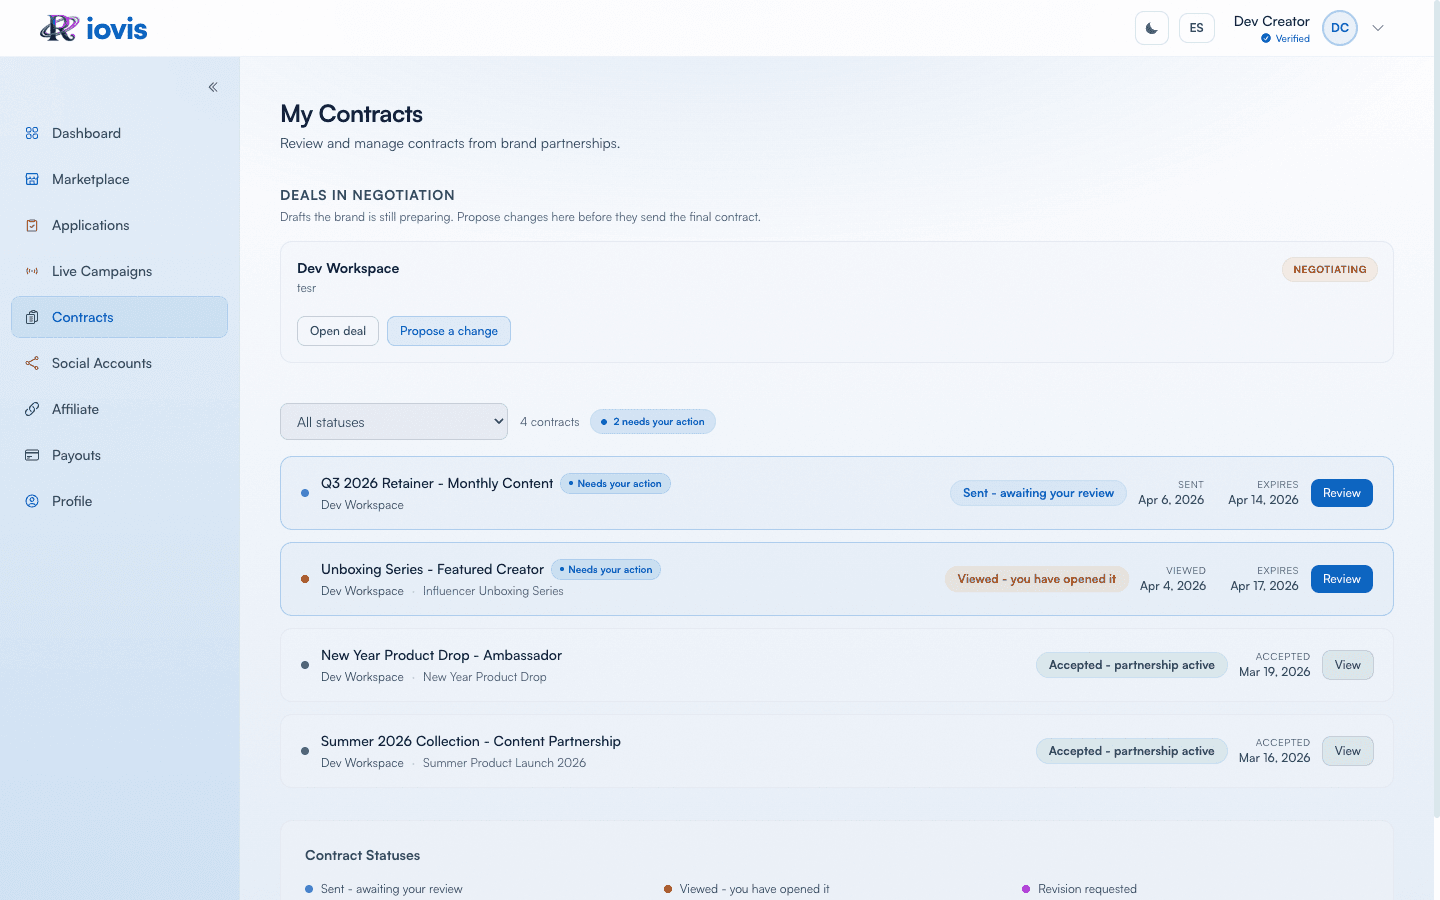Click the Profile person icon
The width and height of the screenshot is (1440, 900).
coord(32,501)
